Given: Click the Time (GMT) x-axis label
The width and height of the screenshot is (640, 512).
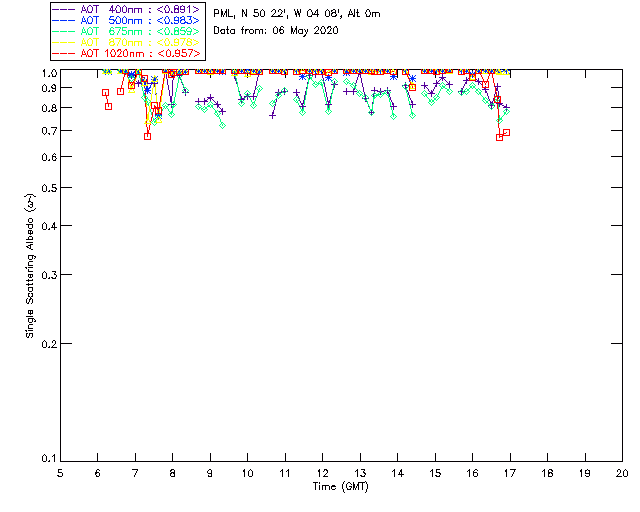Looking at the screenshot, I should click(x=341, y=486).
